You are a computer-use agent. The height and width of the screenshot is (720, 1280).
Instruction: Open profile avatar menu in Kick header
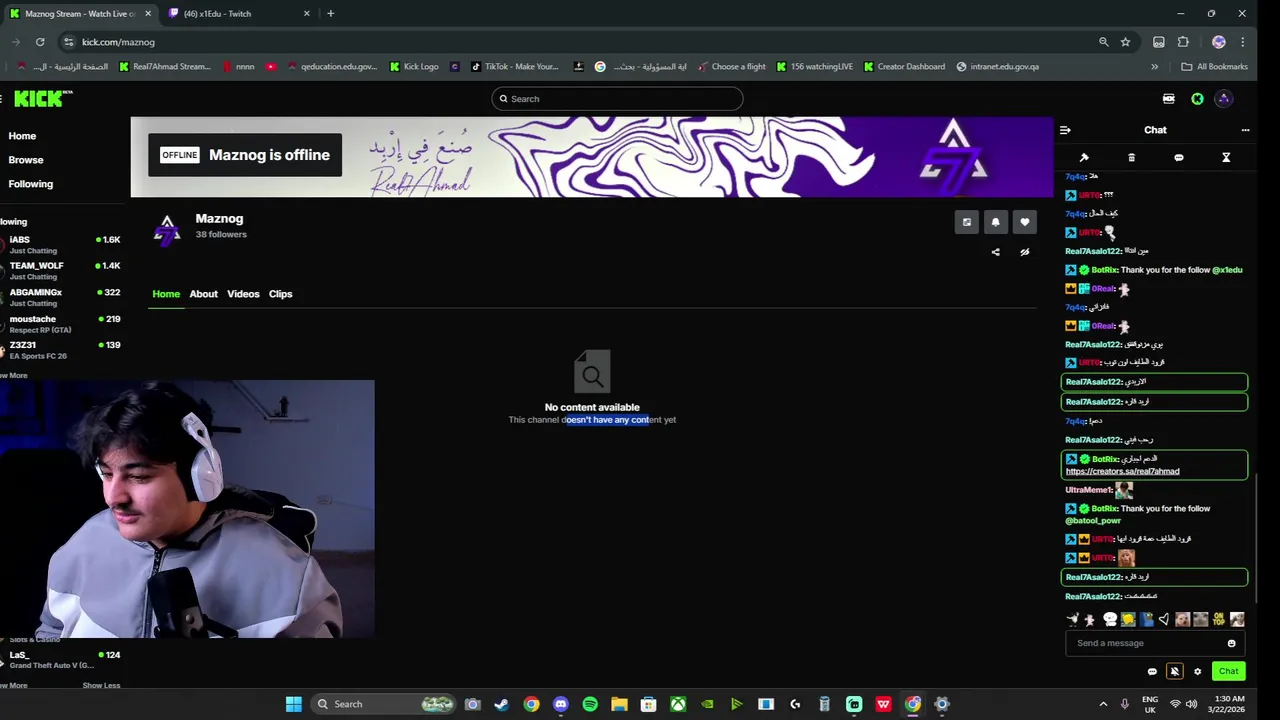coord(1224,98)
